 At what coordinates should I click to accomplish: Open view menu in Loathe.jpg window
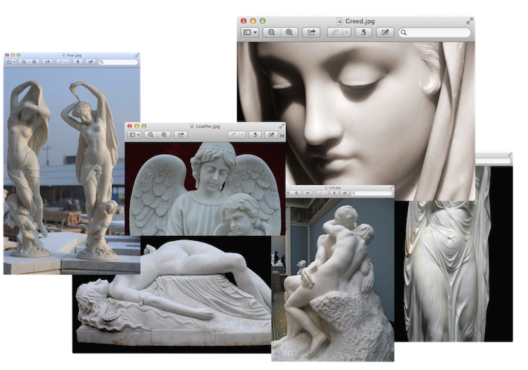pos(134,135)
